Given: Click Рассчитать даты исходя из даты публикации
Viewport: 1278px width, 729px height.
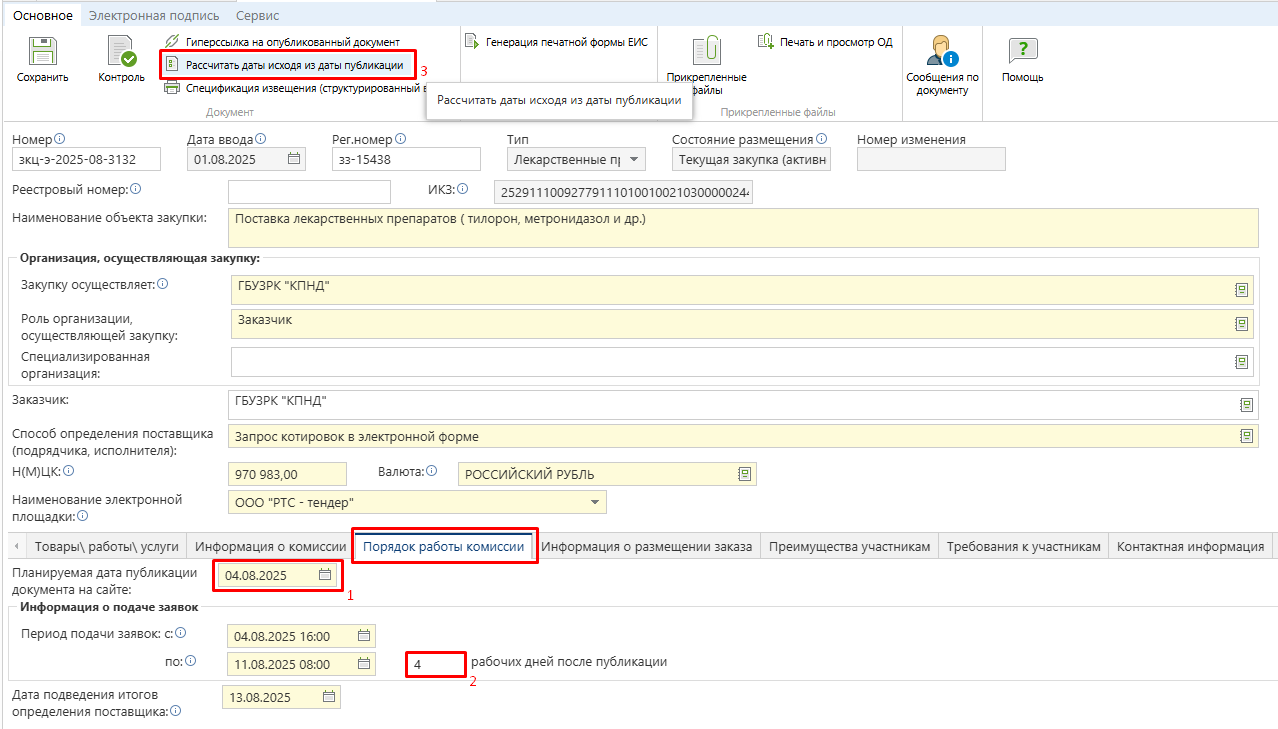Looking at the screenshot, I should [x=285, y=65].
